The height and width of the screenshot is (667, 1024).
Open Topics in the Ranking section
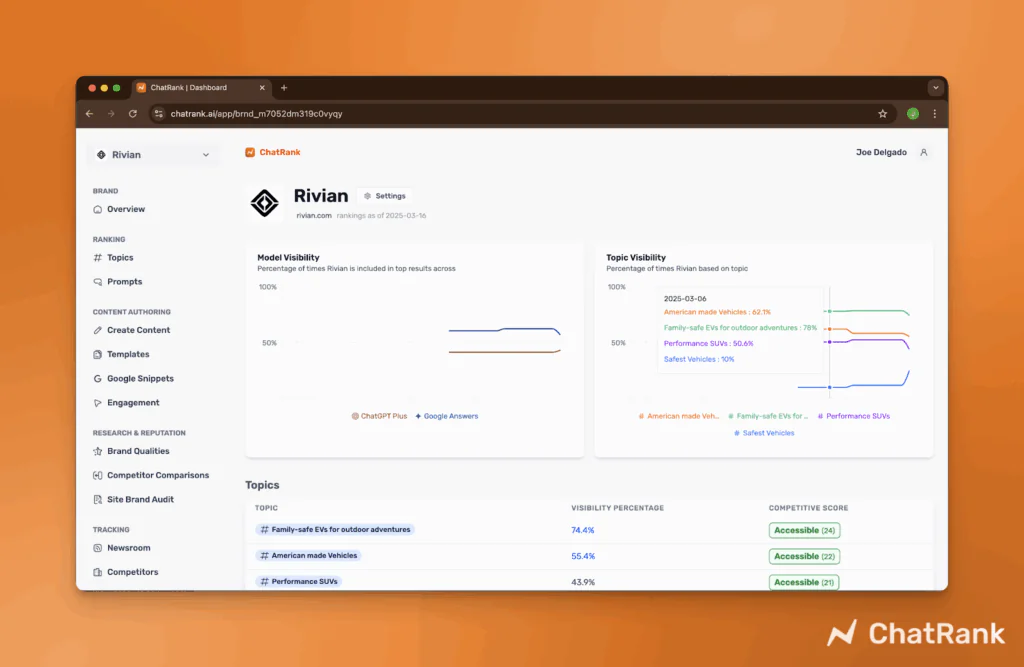[x=120, y=258]
